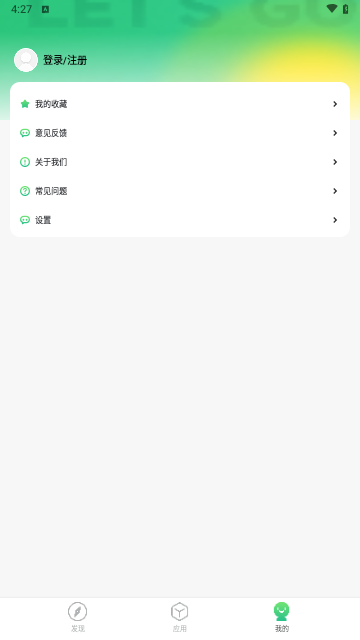360x640 pixels.
Task: Tap the cube 应用 icon
Action: tap(180, 611)
